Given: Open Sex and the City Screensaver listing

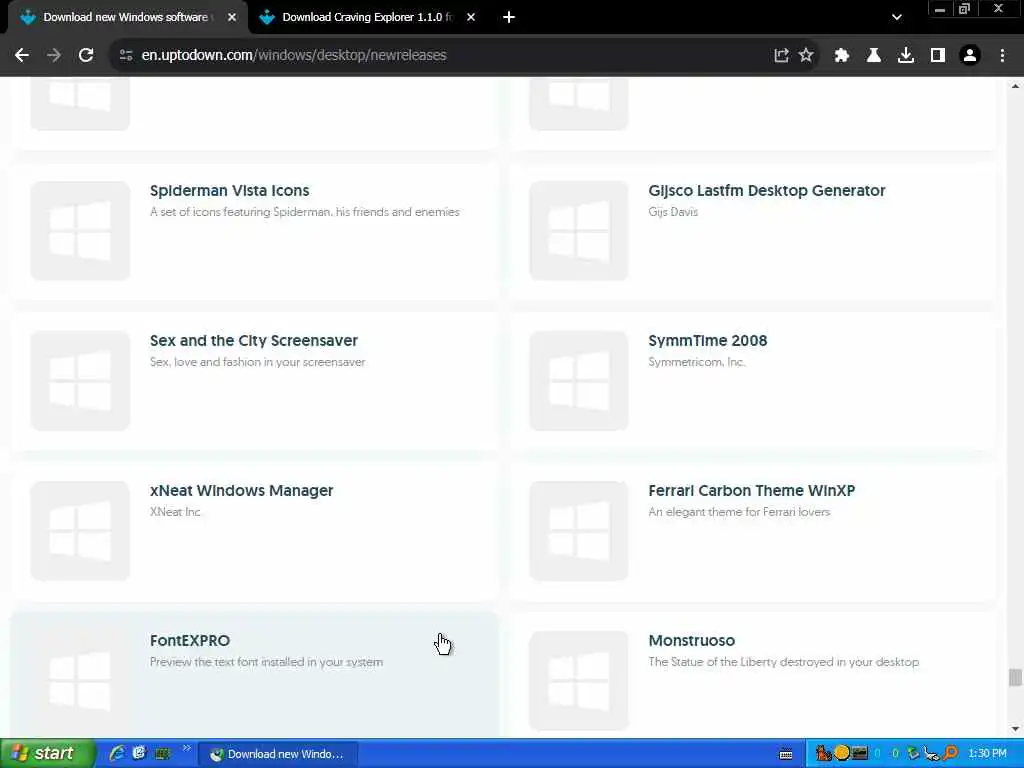Looking at the screenshot, I should tap(254, 341).
